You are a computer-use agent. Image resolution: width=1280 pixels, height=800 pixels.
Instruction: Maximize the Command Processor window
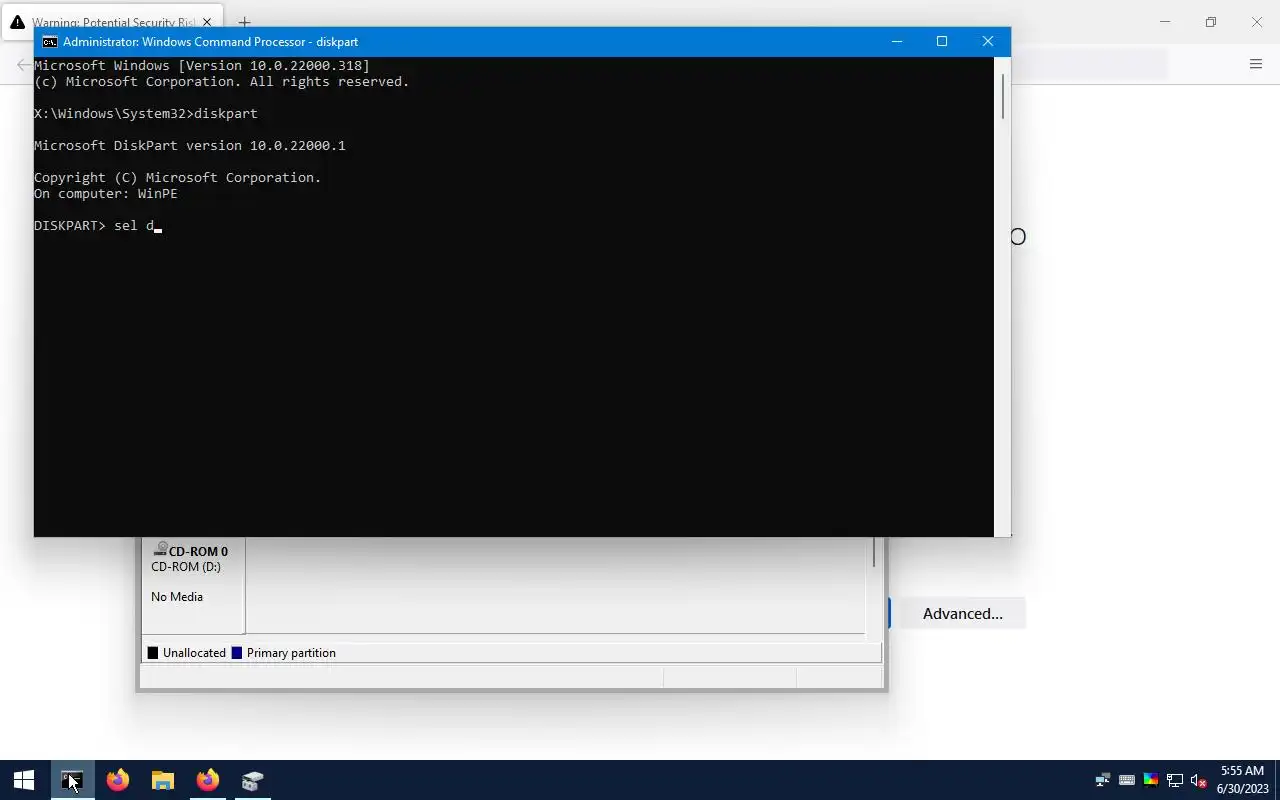coord(942,41)
